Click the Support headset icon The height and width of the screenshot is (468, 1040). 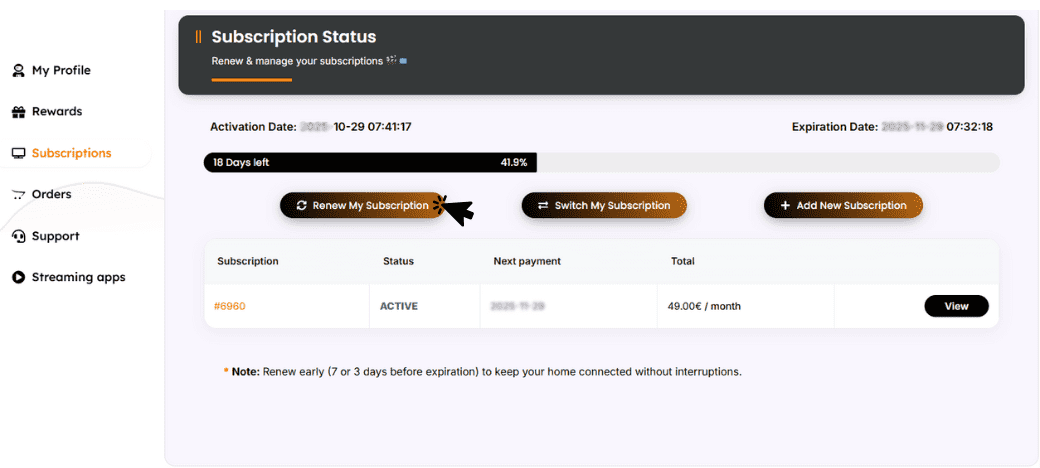click(x=18, y=237)
